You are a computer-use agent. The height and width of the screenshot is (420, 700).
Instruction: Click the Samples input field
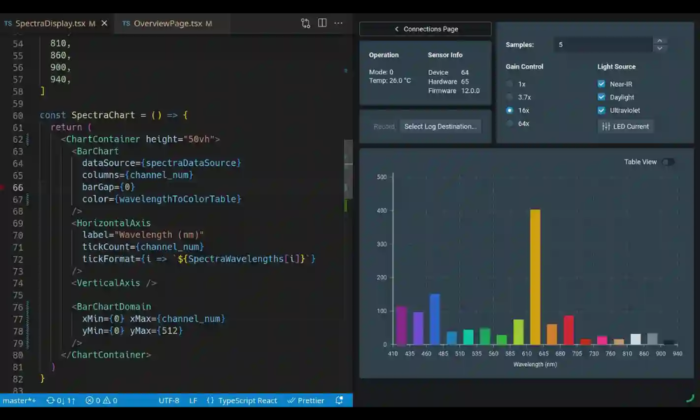pyautogui.click(x=603, y=45)
